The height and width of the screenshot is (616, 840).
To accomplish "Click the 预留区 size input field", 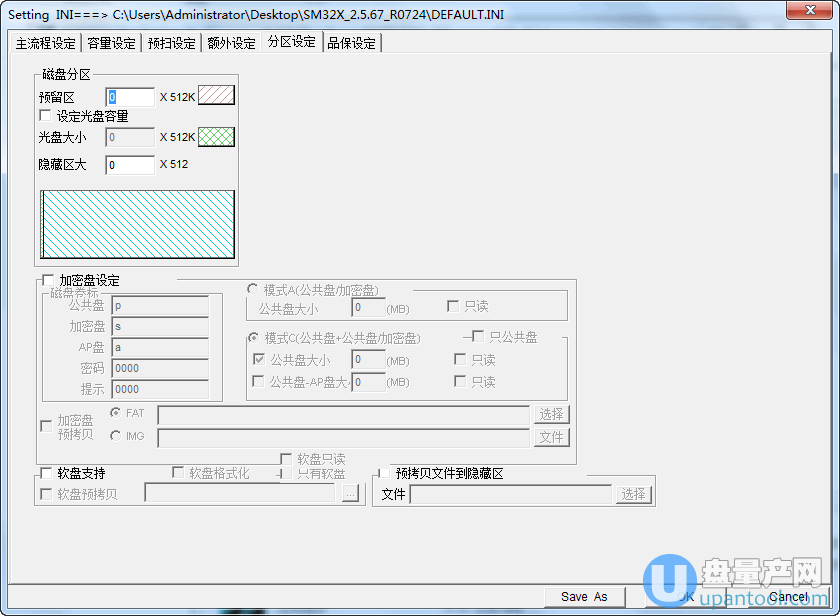I will tap(130, 97).
